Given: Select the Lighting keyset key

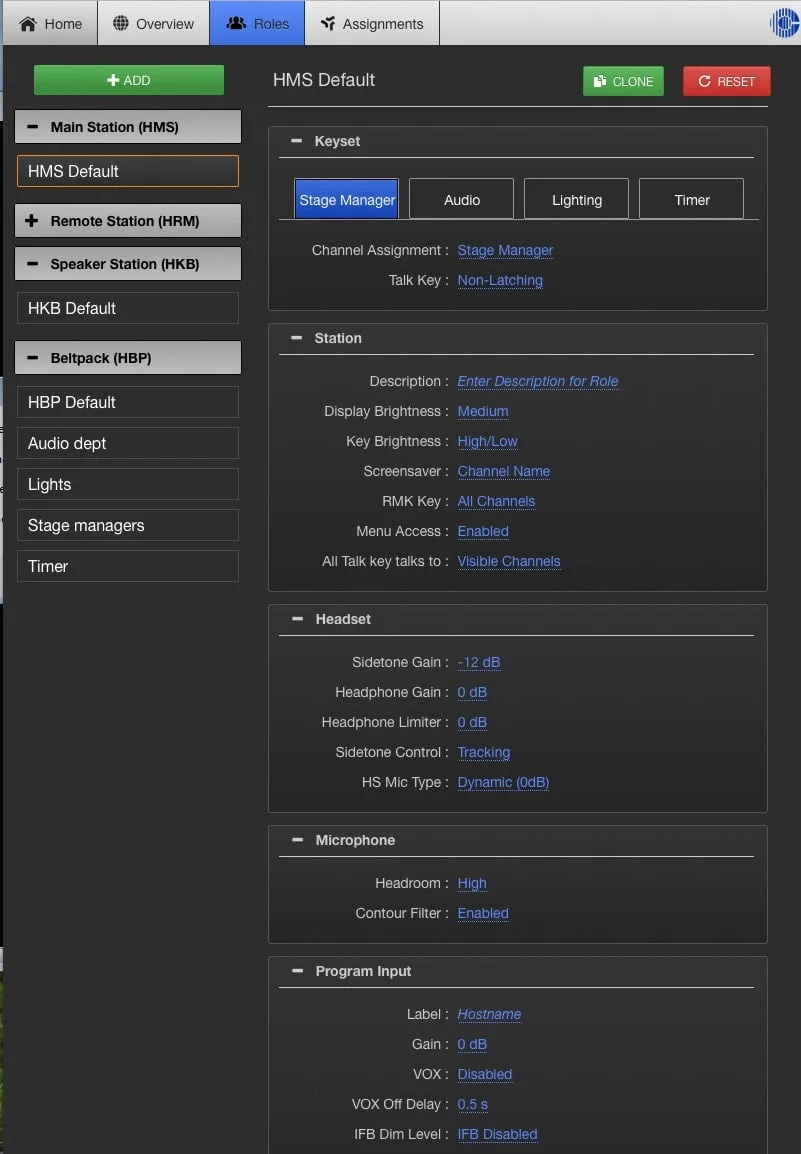Looking at the screenshot, I should [576, 199].
